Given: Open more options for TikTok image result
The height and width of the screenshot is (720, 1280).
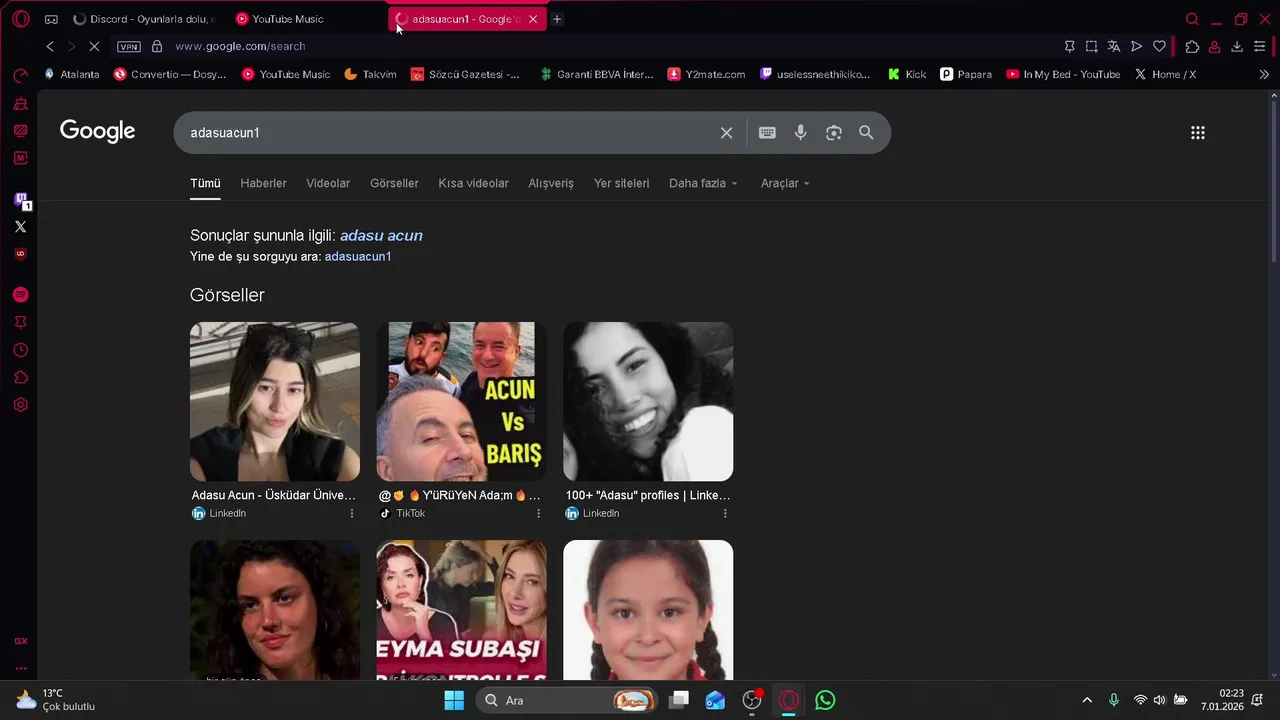Looking at the screenshot, I should 538,513.
